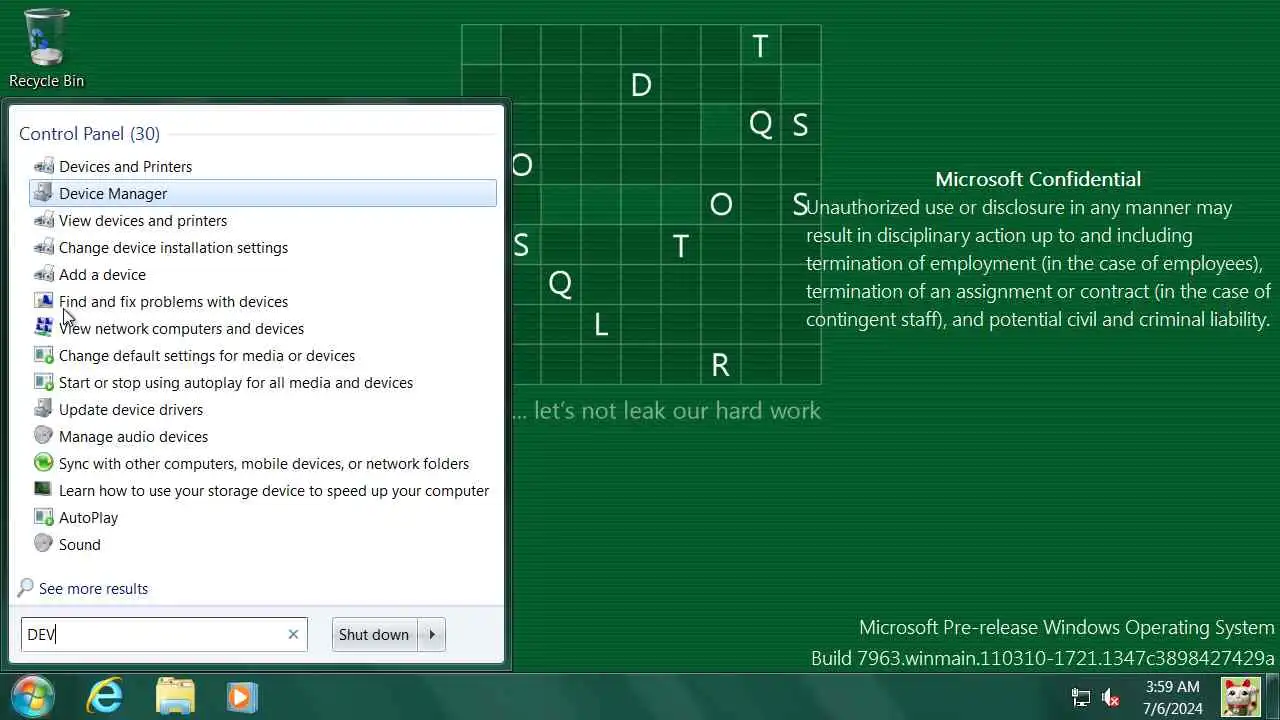The height and width of the screenshot is (720, 1280).
Task: Click the Add a device icon
Action: 43,274
